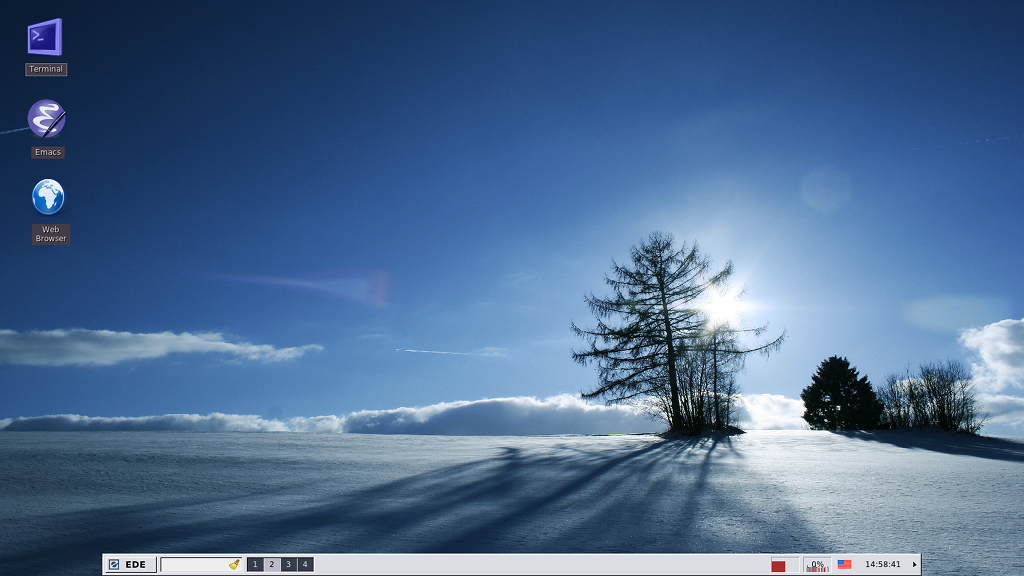
Task: Switch to workspace 3
Action: [x=288, y=564]
